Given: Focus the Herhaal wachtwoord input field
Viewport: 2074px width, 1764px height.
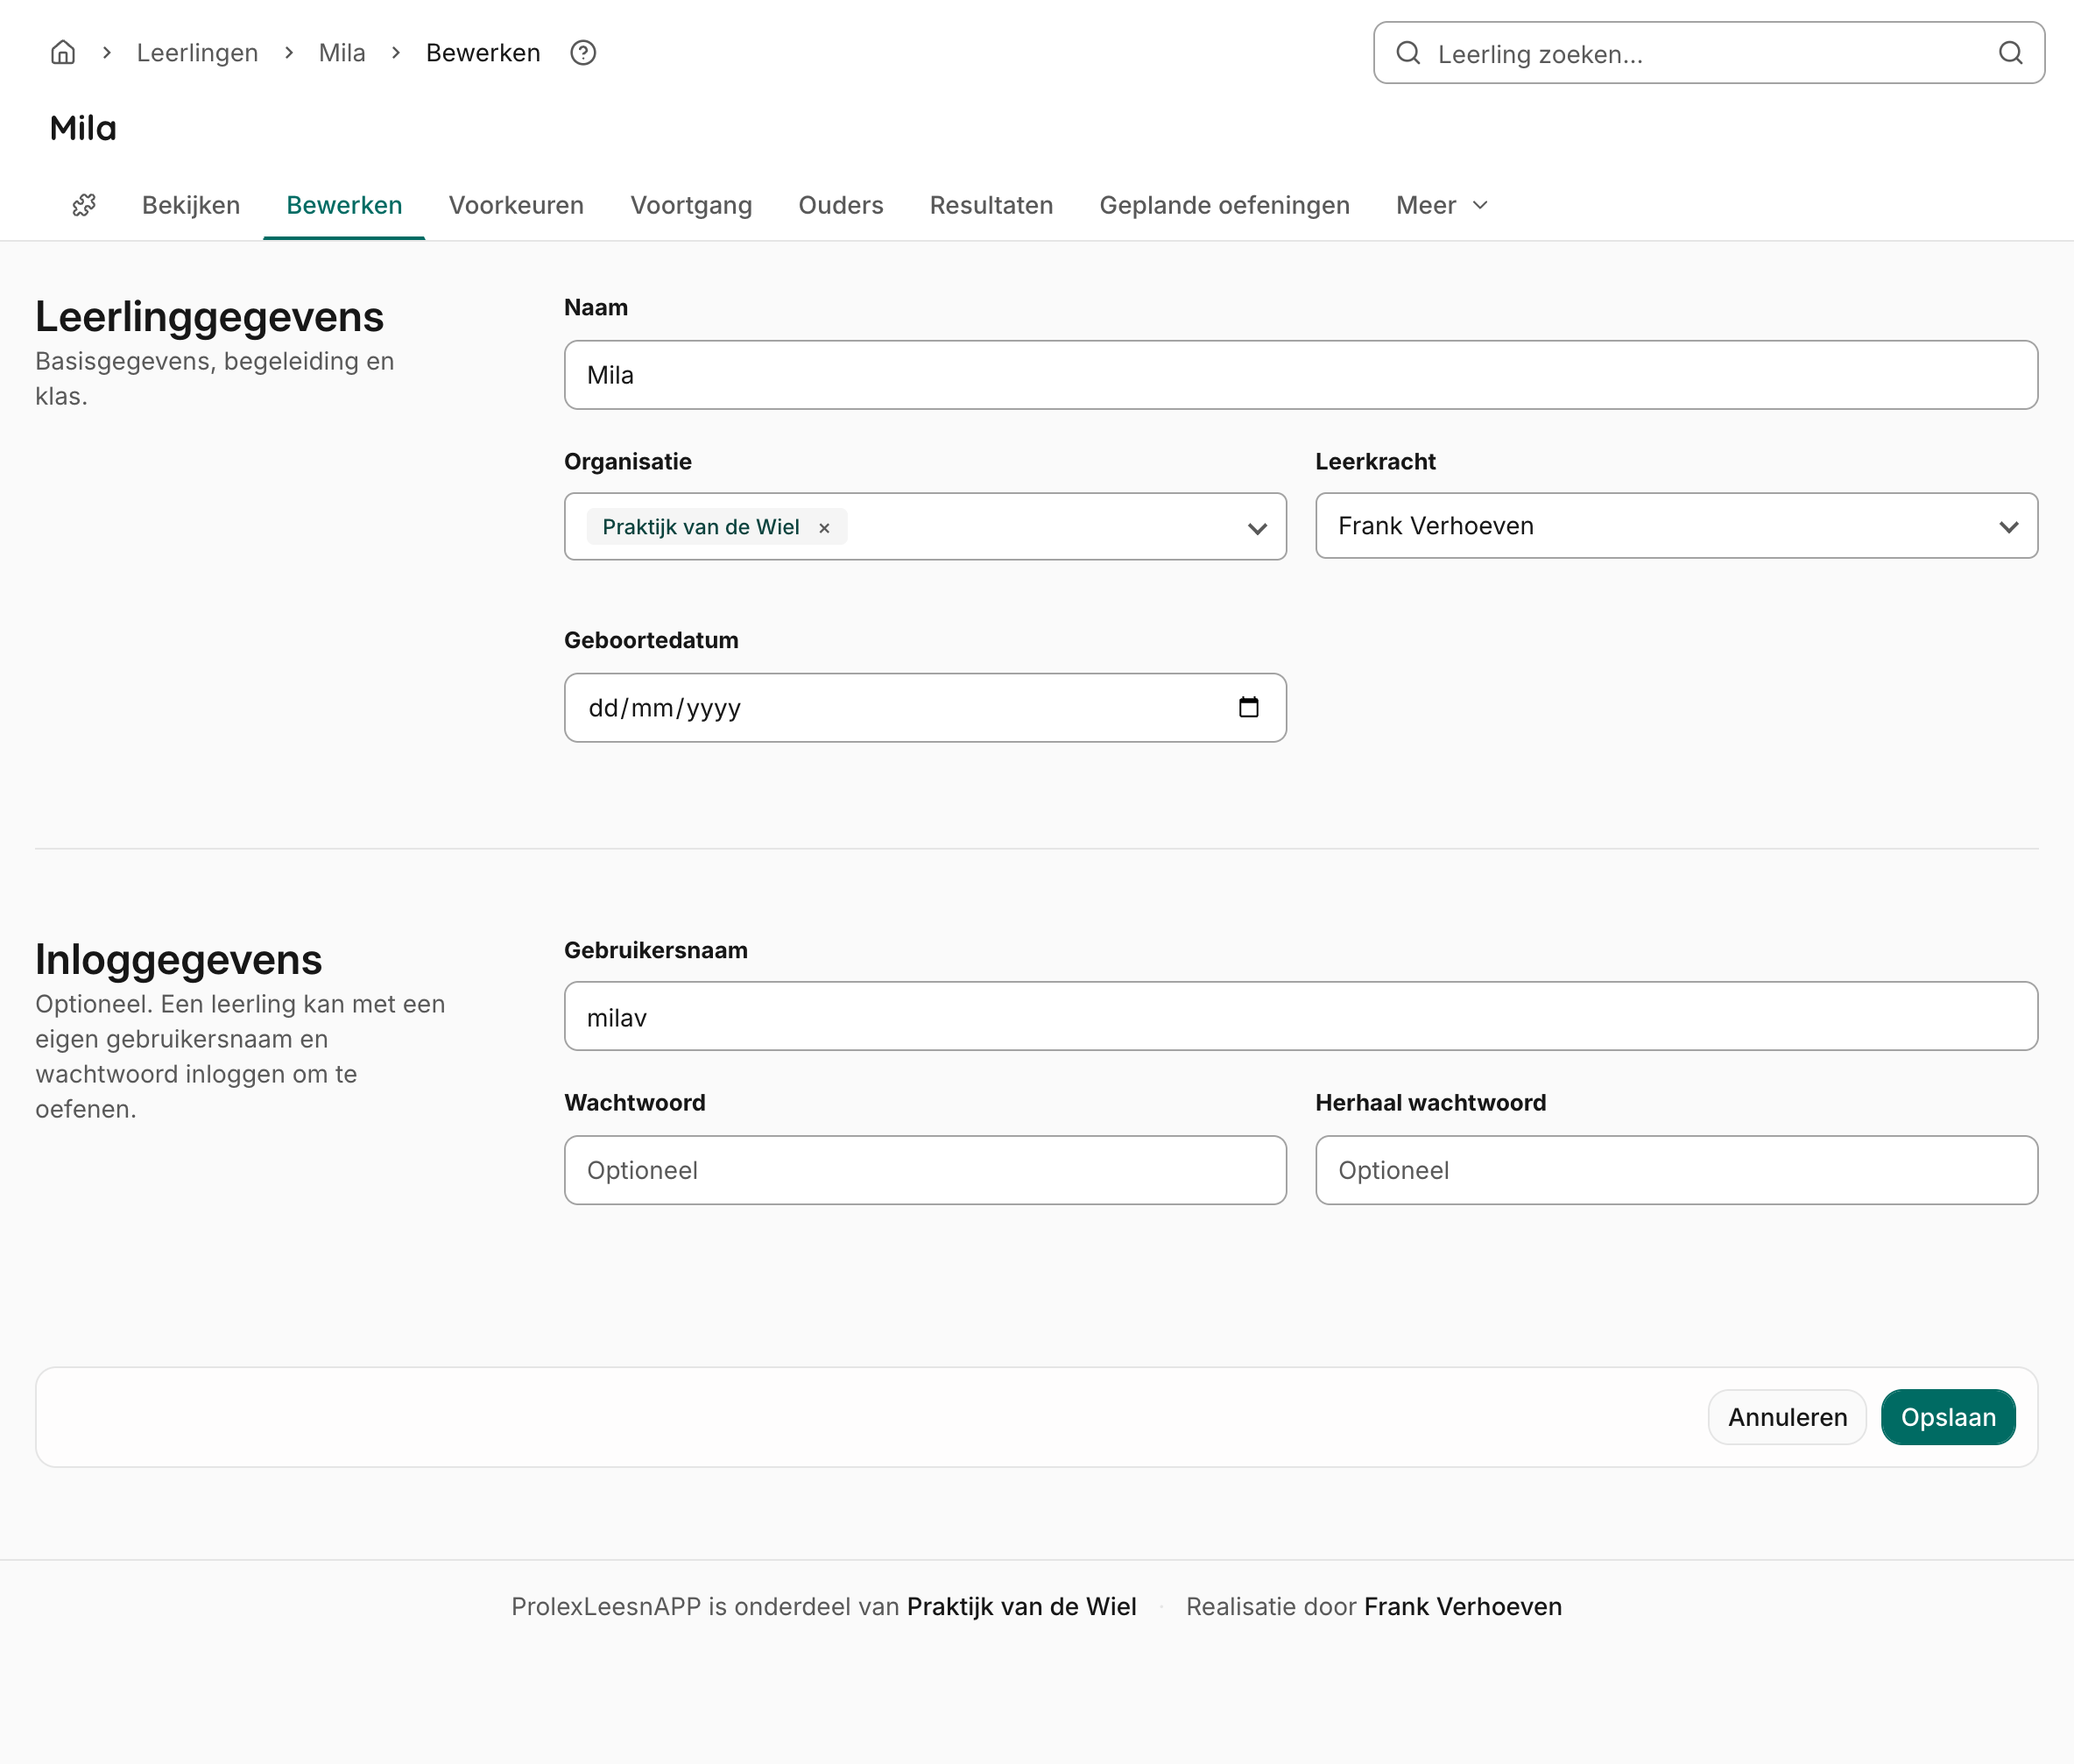Looking at the screenshot, I should tap(1676, 1170).
